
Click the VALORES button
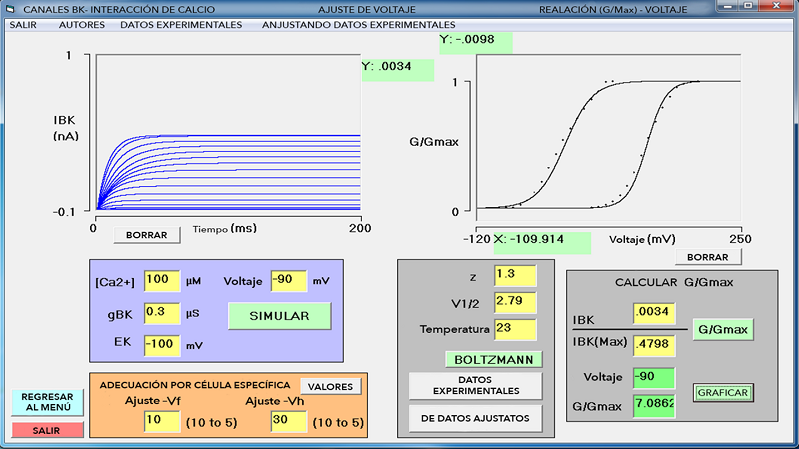328,386
